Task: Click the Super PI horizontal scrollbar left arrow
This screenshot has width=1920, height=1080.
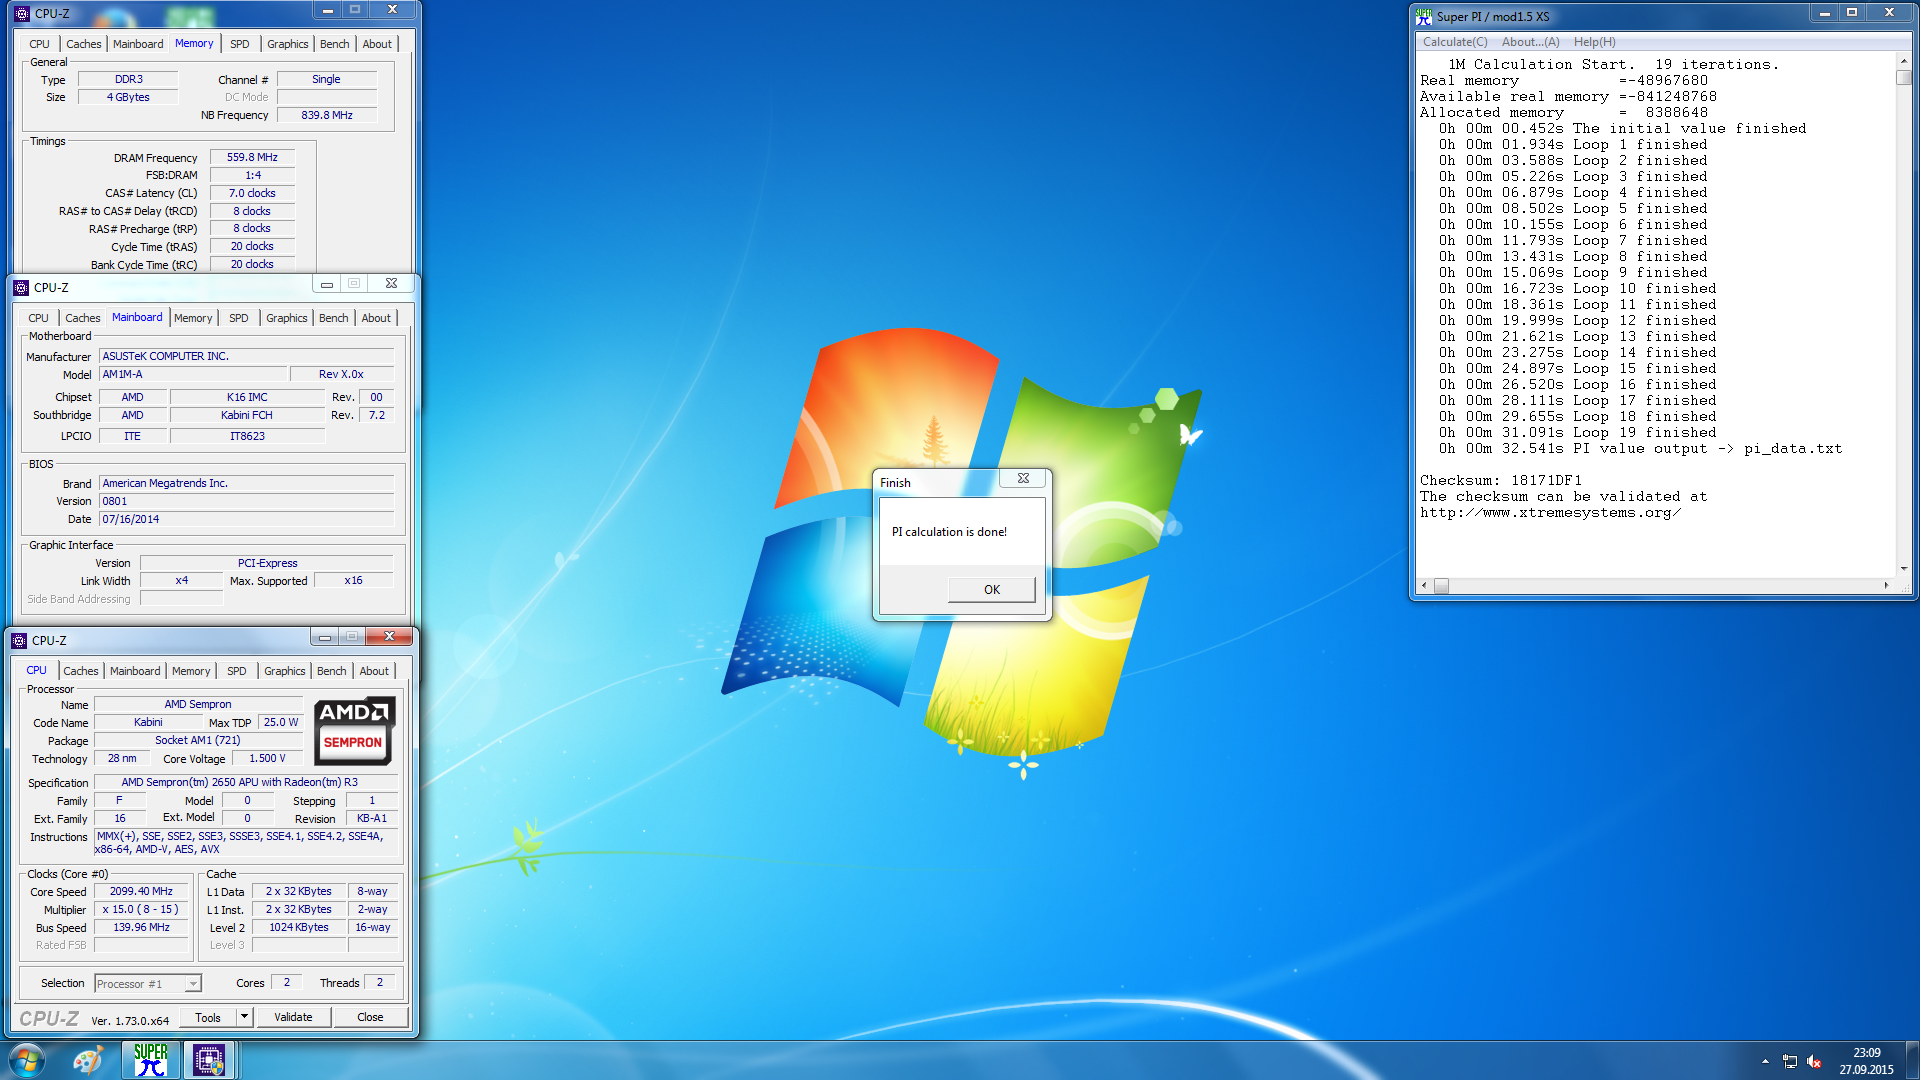Action: (x=1424, y=585)
